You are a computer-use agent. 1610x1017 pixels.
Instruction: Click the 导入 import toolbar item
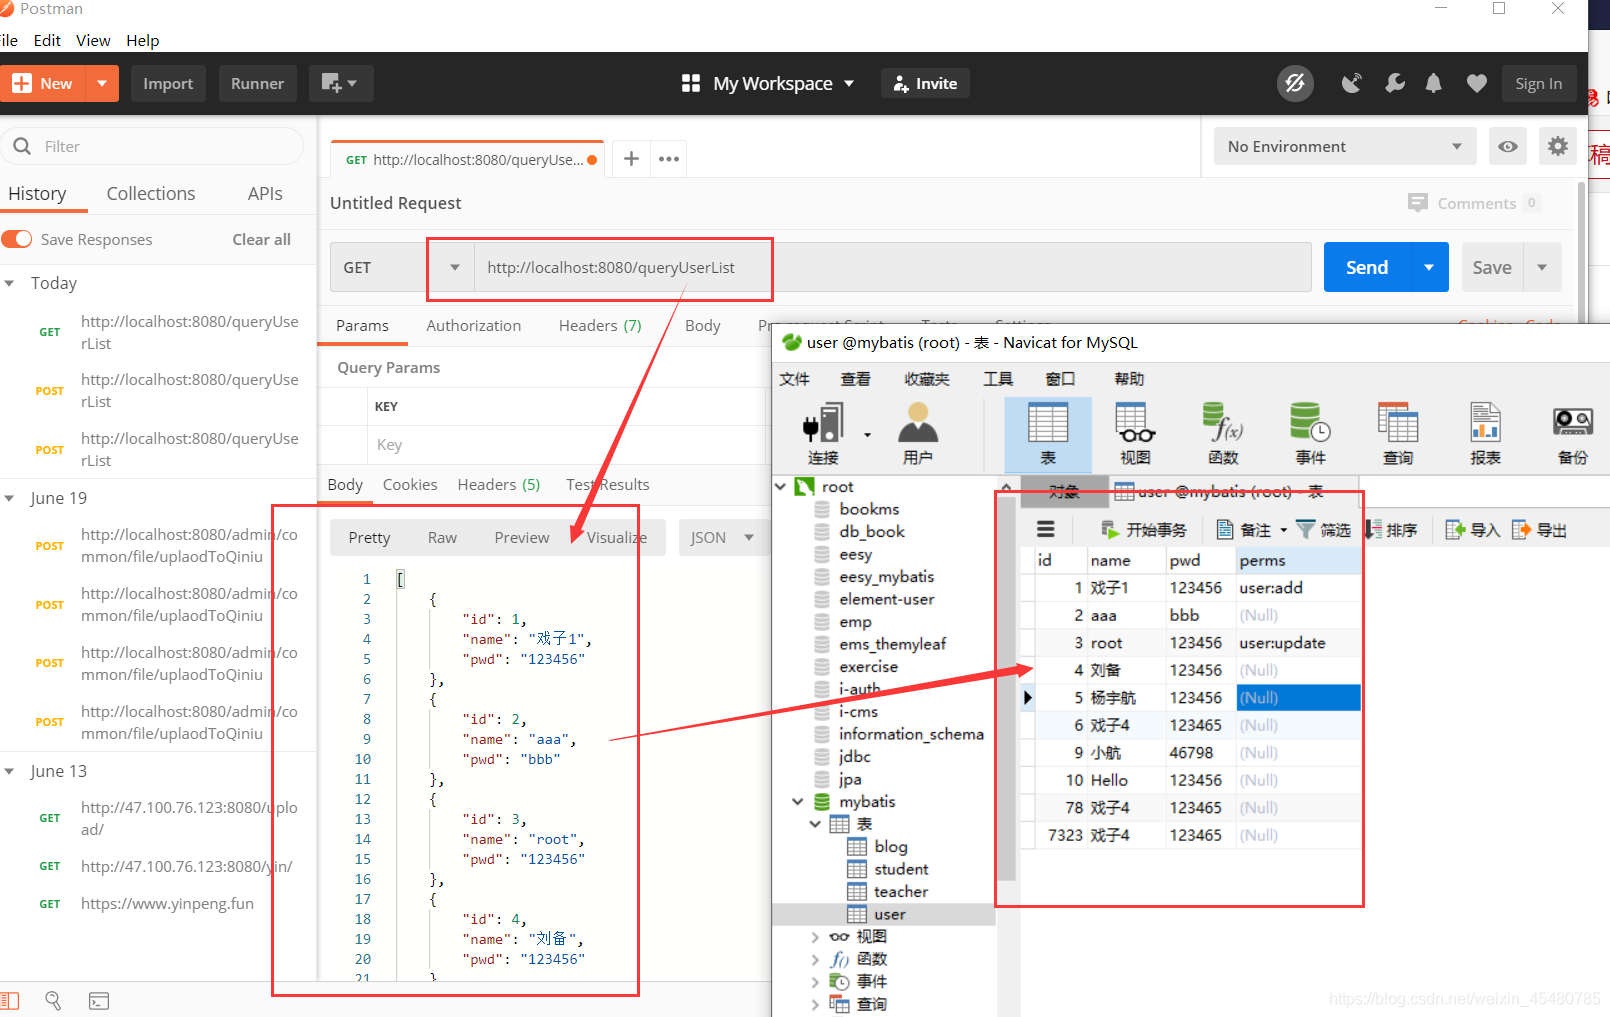click(1473, 530)
